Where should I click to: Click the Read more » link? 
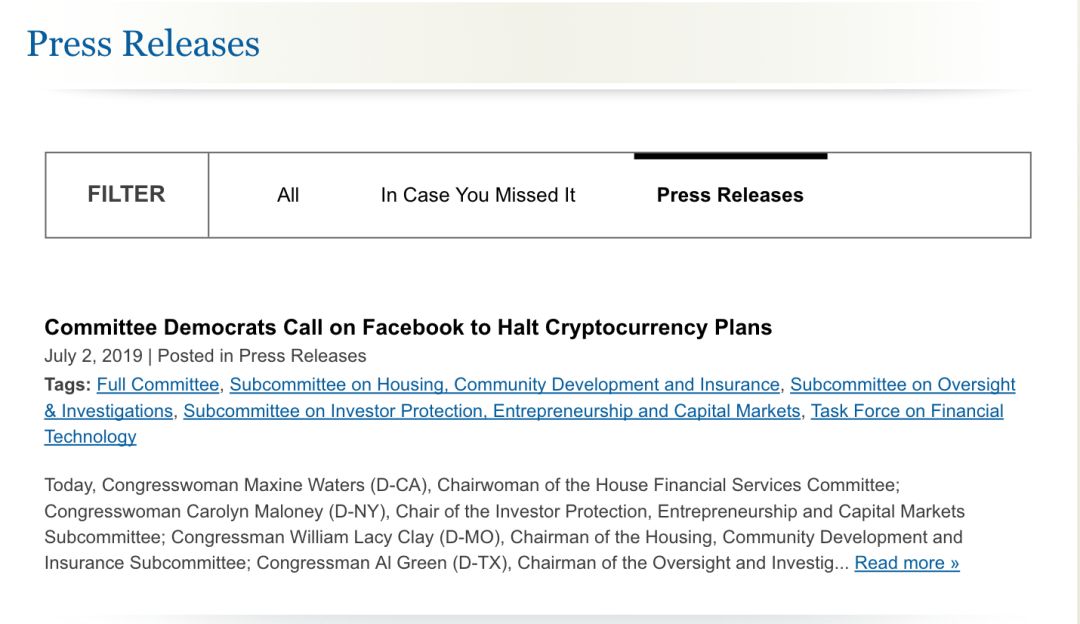point(906,563)
